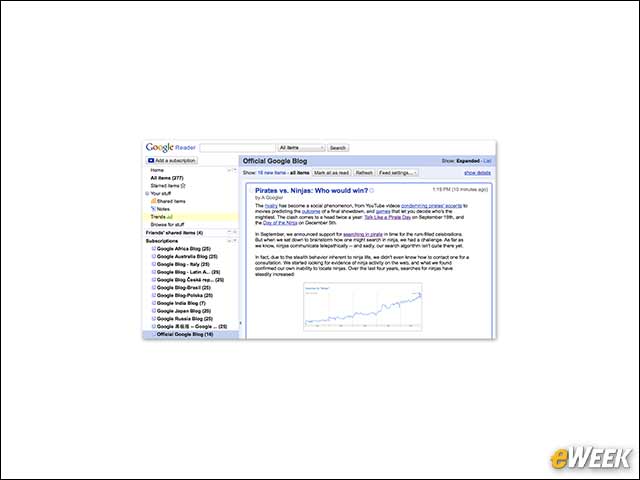Image resolution: width=640 pixels, height=480 pixels.
Task: Open Google Russia Blog (25) subscription
Action: pos(185,319)
